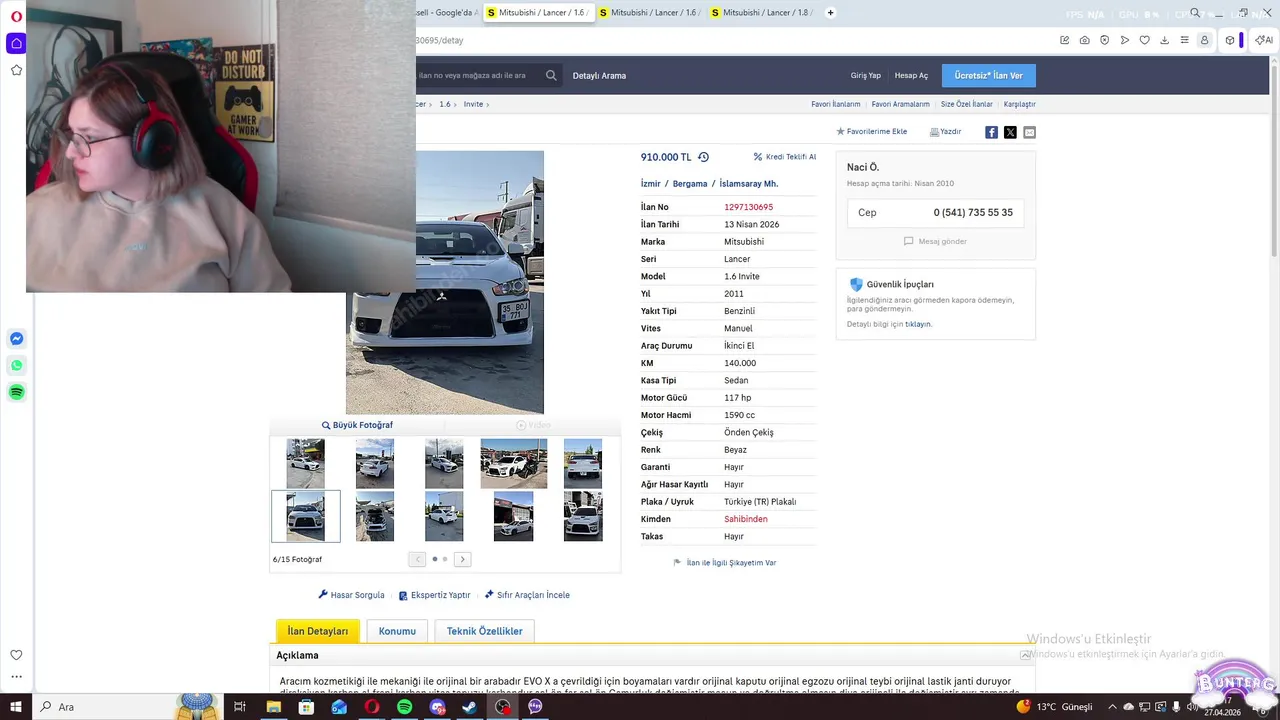
Task: Add page to bookmarks with the heart toolbar icon
Action: coord(1145,40)
